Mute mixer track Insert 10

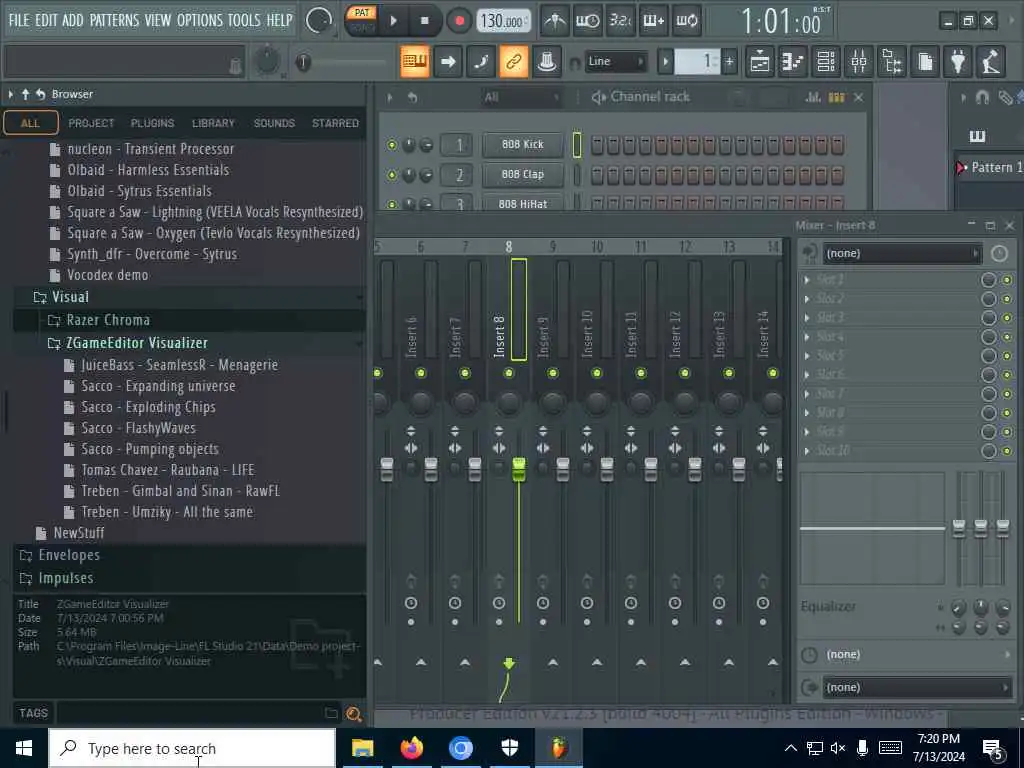coord(597,373)
